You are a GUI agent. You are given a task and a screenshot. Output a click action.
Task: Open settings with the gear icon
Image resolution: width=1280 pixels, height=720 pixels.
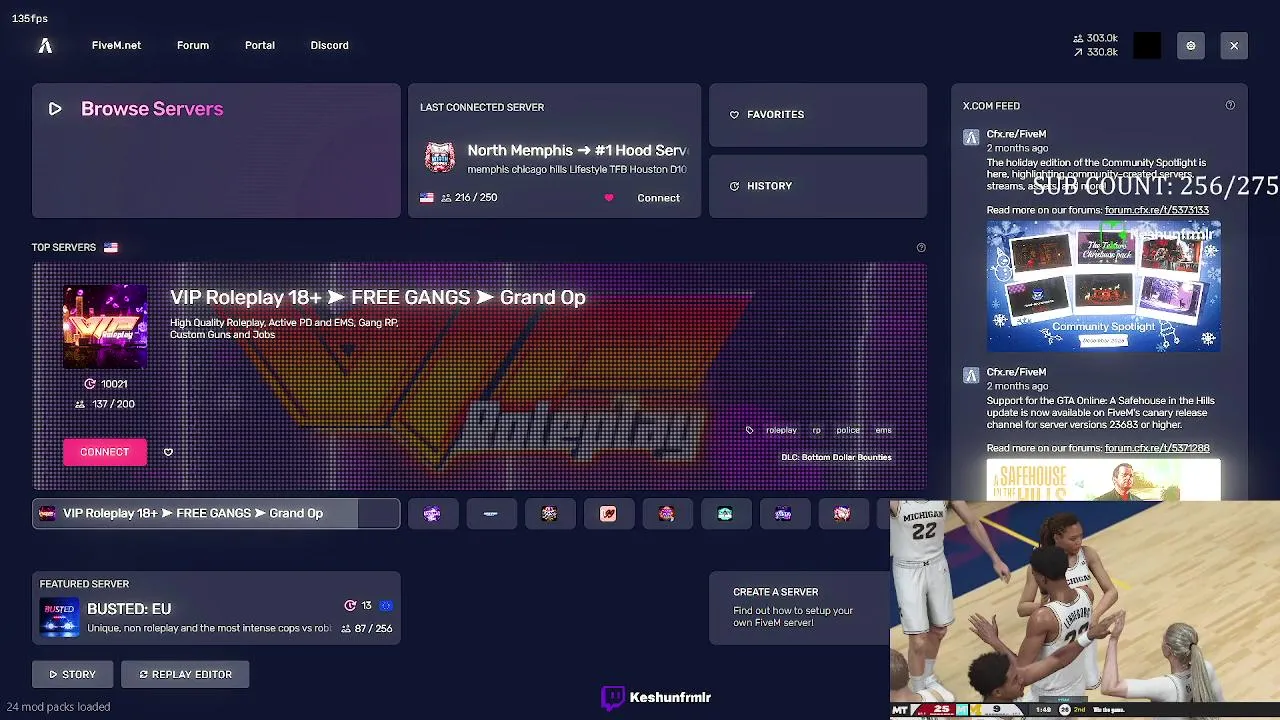click(1190, 46)
